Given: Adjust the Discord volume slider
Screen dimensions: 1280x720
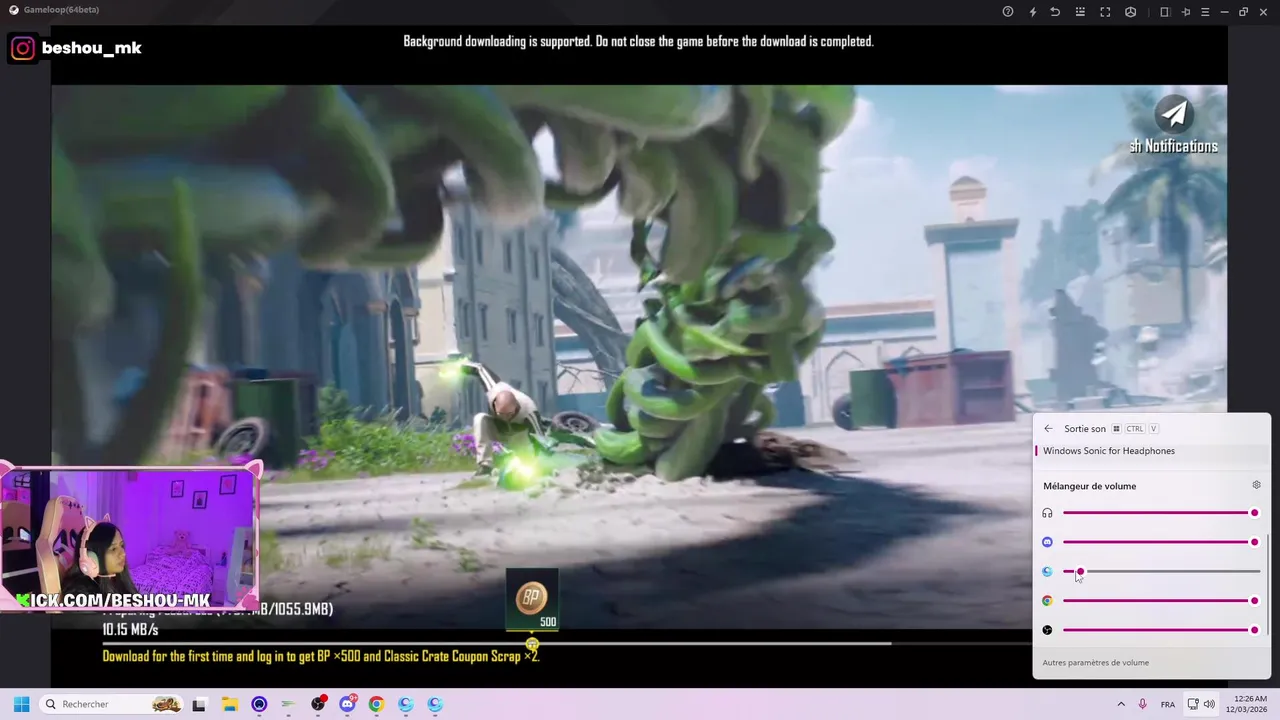Looking at the screenshot, I should (x=1161, y=542).
